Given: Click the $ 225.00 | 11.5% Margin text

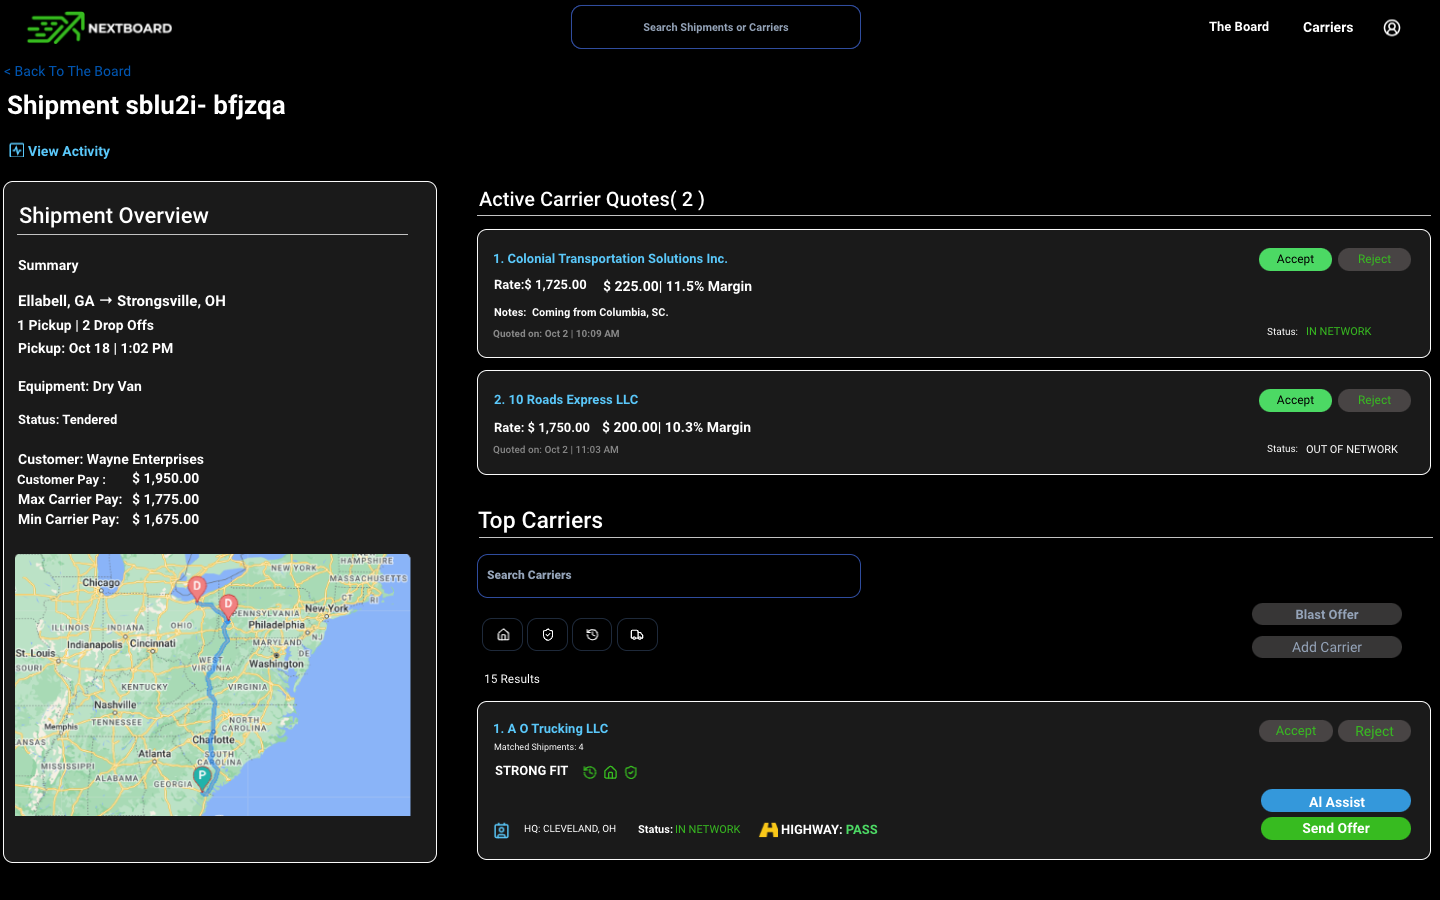Looking at the screenshot, I should [x=678, y=286].
